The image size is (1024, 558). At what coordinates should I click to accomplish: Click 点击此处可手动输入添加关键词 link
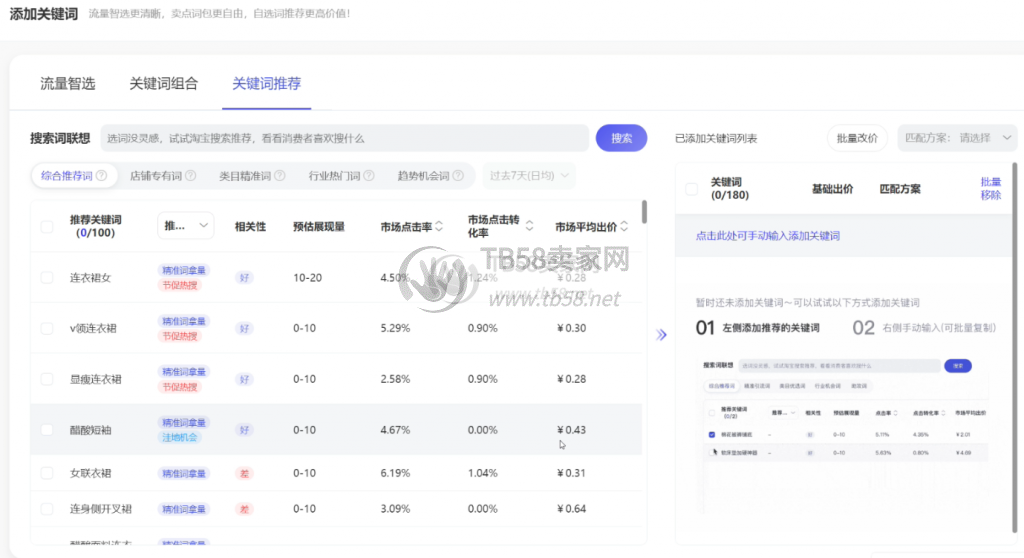tap(767, 236)
